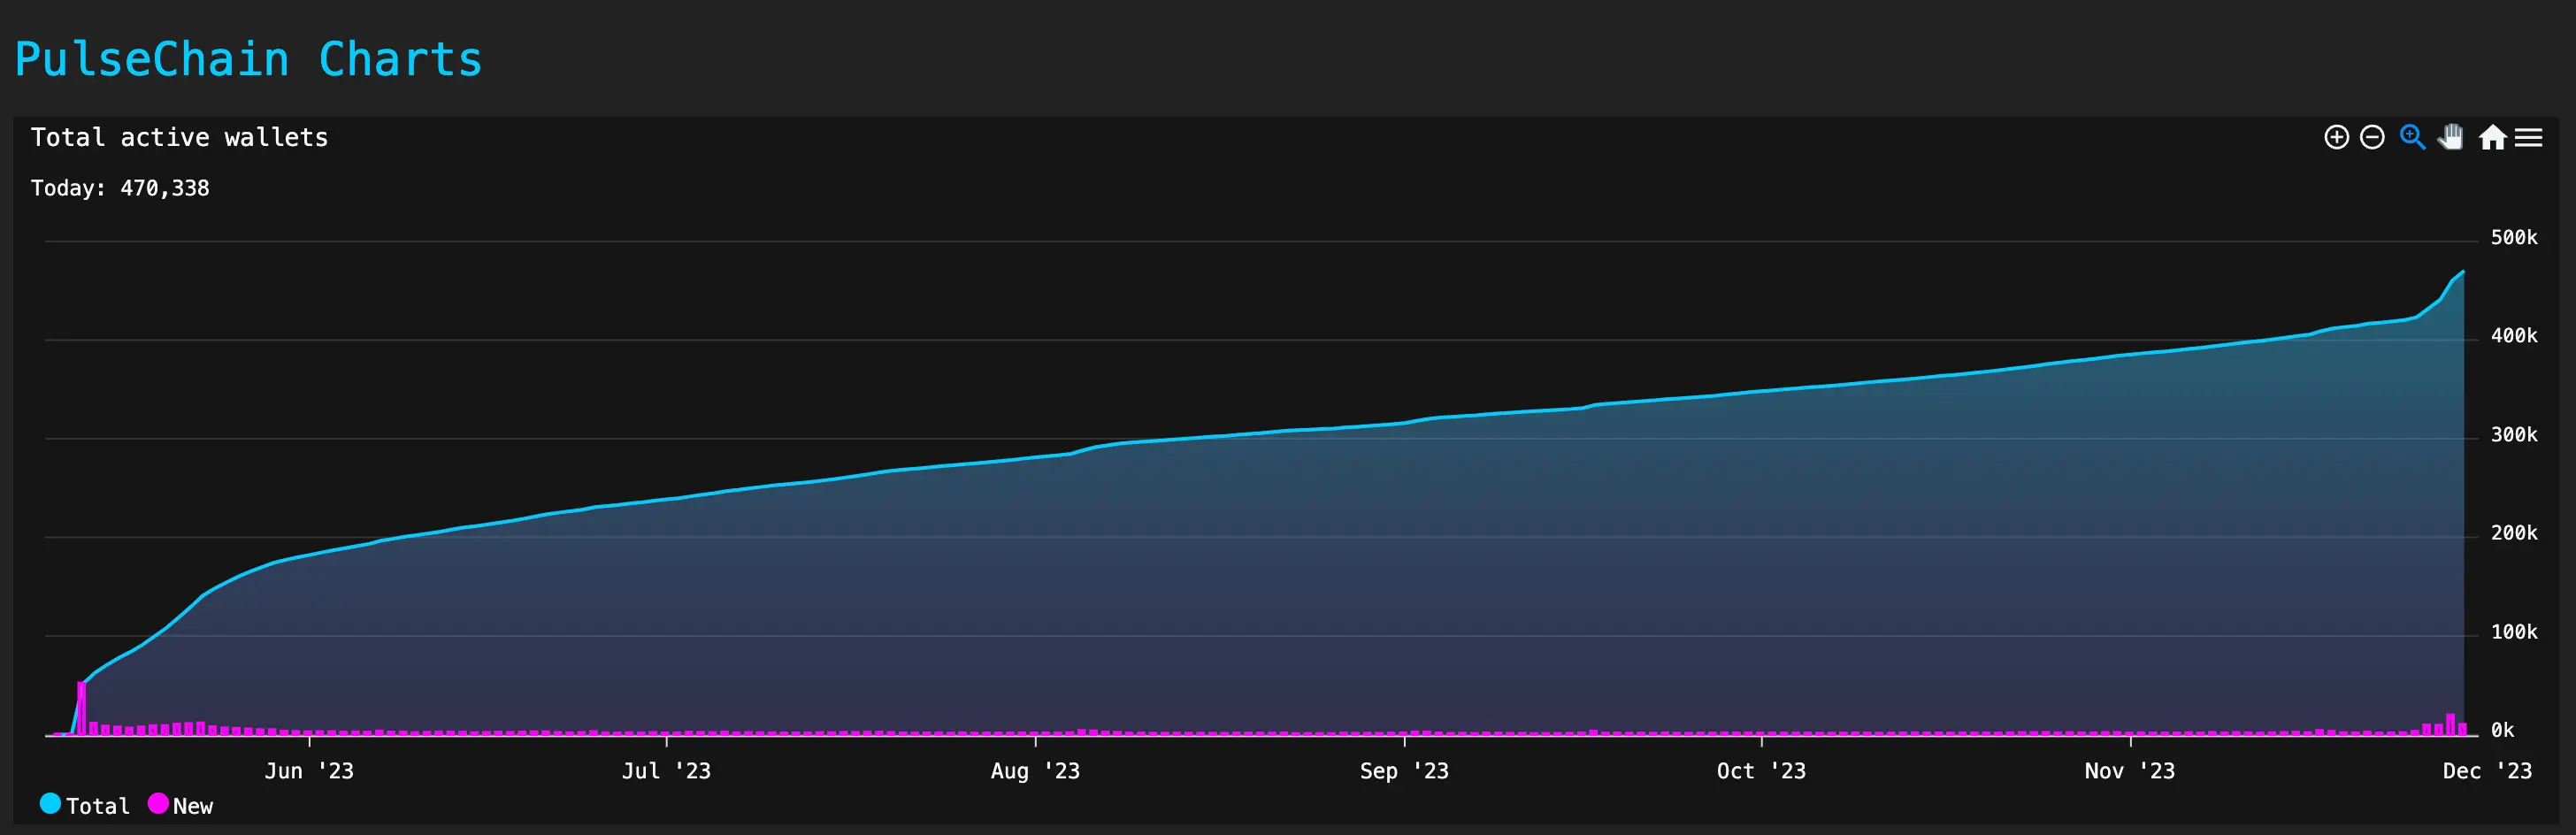Click the magenta New legend marker
This screenshot has height=835, width=2576.
[158, 803]
